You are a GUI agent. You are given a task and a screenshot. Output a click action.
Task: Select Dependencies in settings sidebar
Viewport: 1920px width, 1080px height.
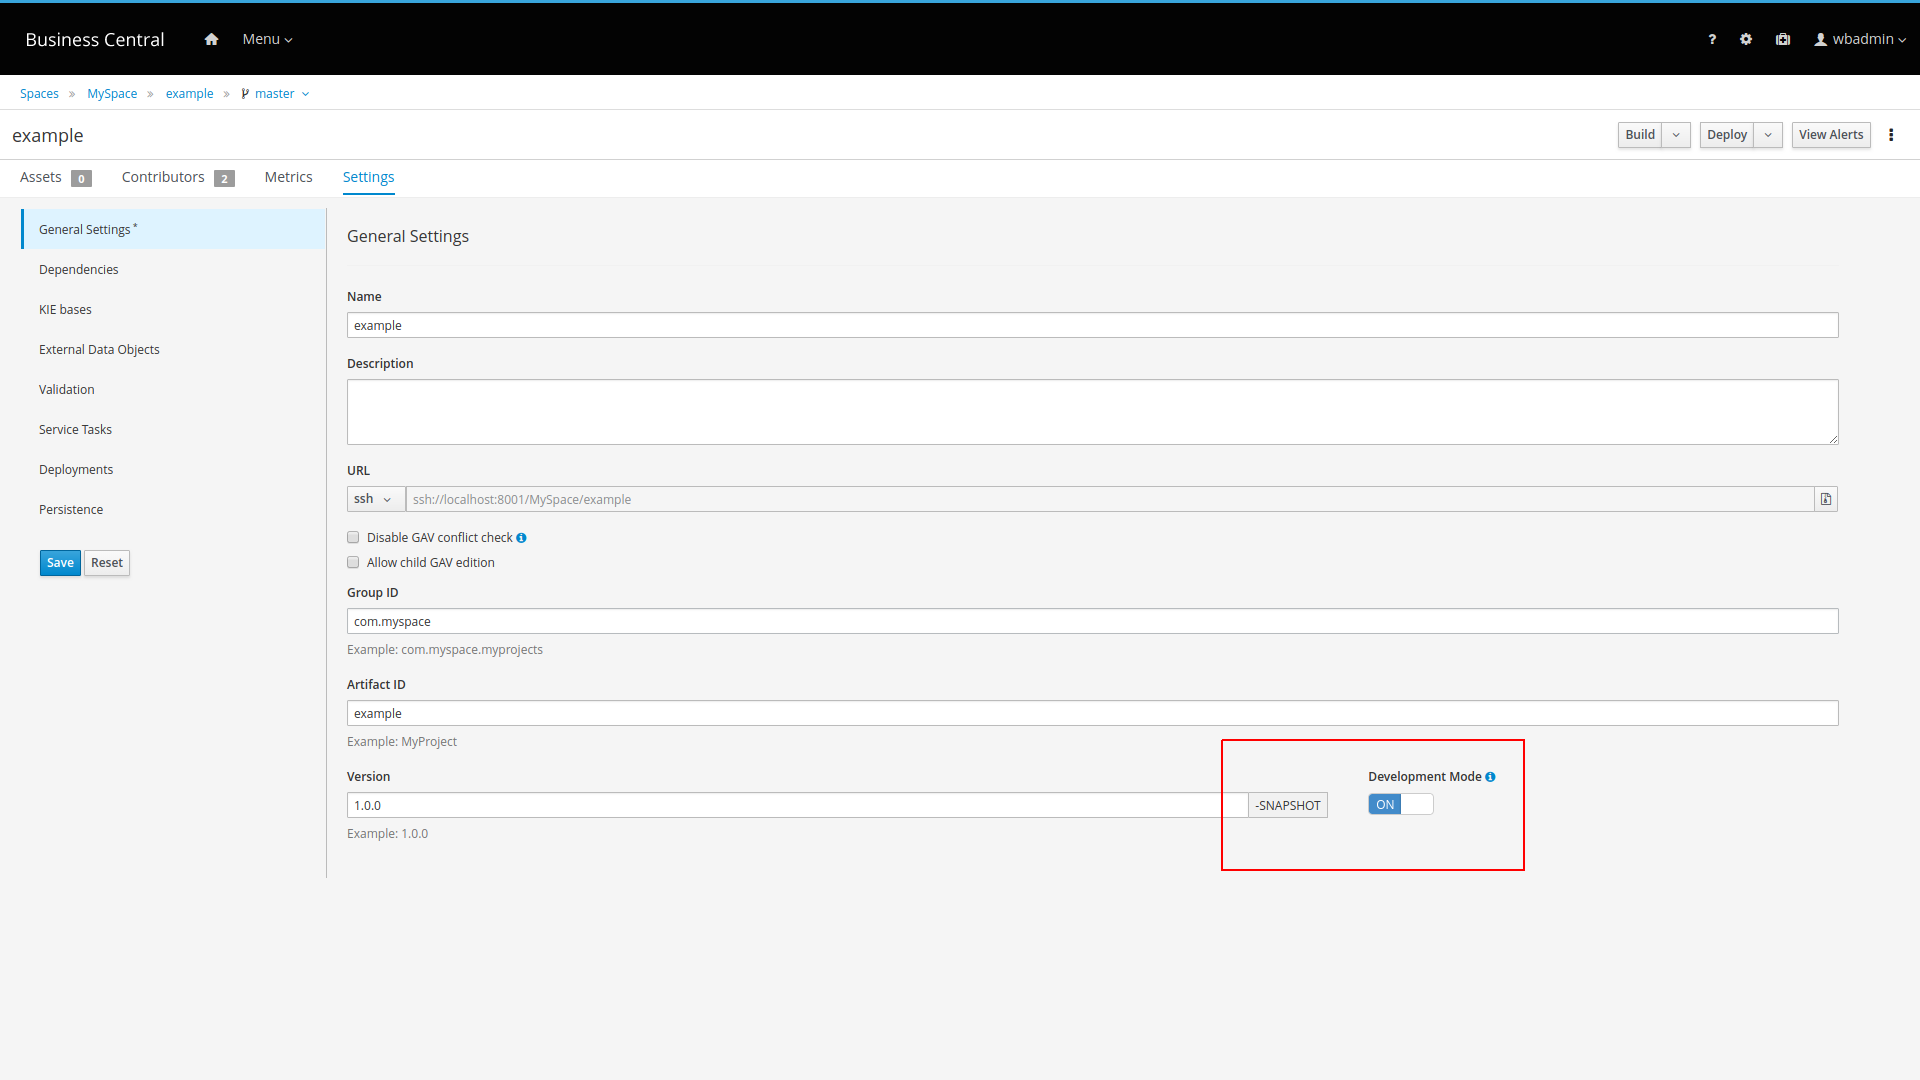tap(79, 270)
